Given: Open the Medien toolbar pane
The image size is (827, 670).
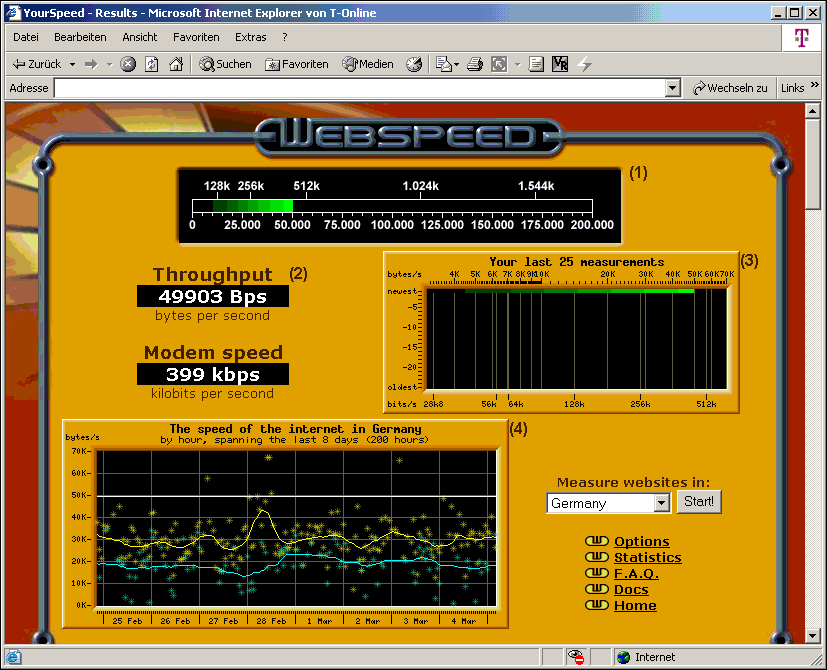Looking at the screenshot, I should [368, 64].
